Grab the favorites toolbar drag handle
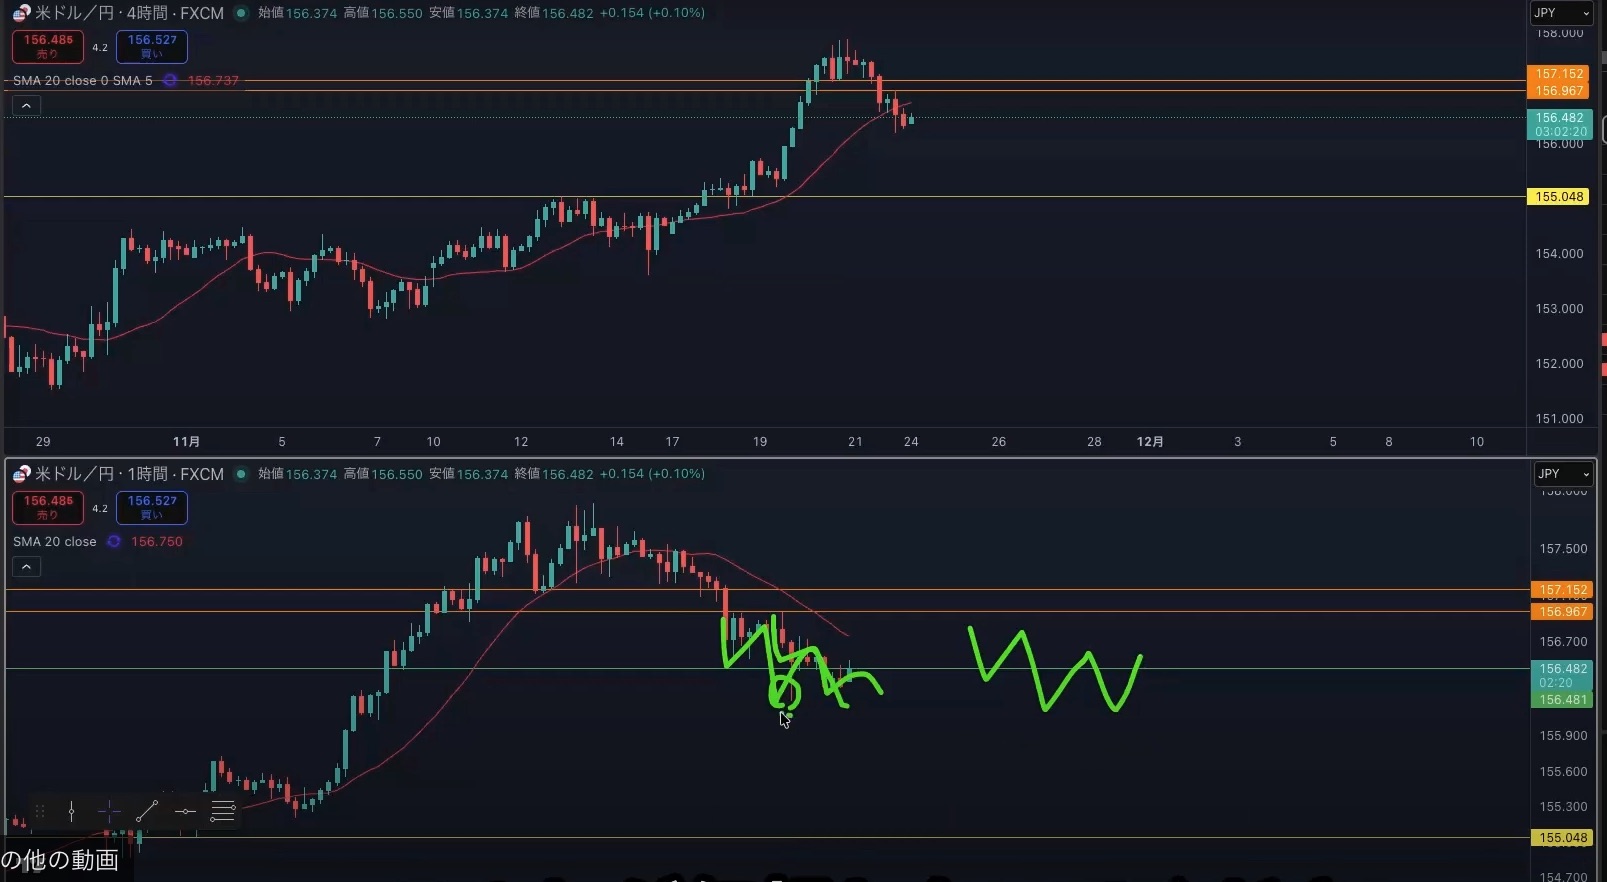This screenshot has height=882, width=1607. click(x=40, y=812)
